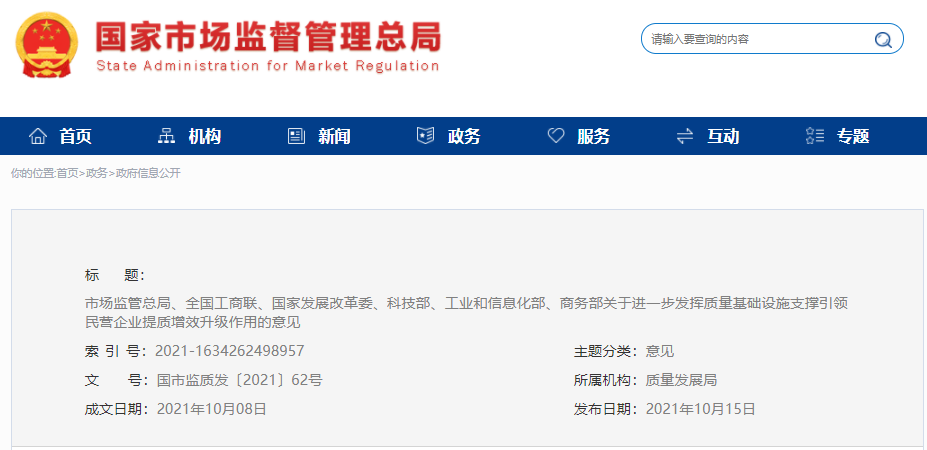Click the 国家市场监督管理总局 site title

pyautogui.click(x=268, y=38)
